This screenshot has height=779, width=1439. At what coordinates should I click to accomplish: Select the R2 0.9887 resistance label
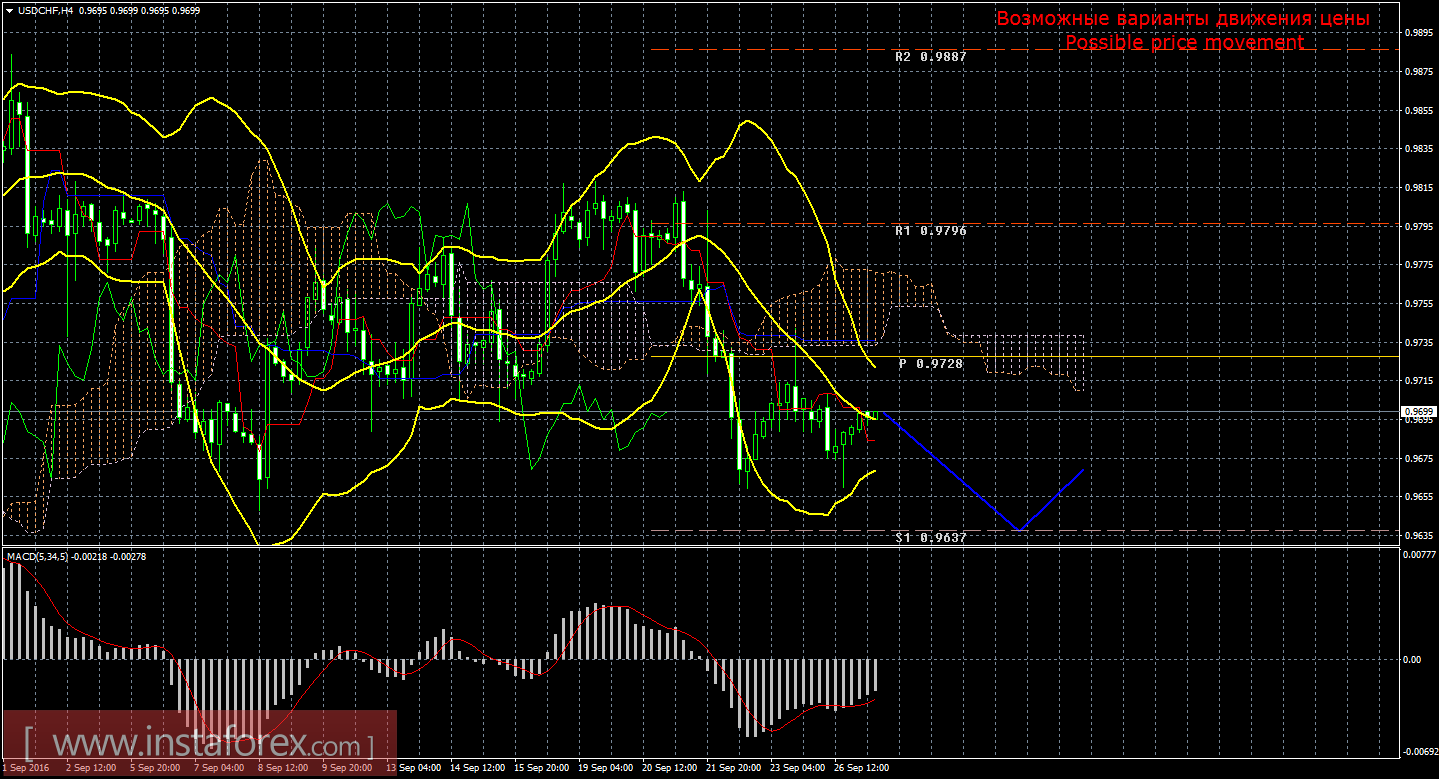[x=930, y=57]
